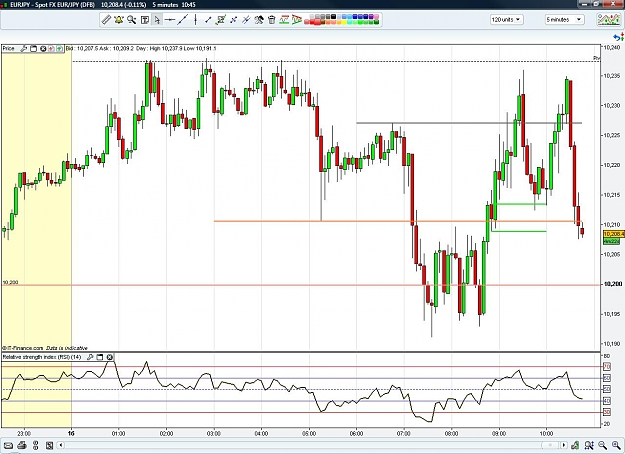Pick the pink color swatch
Image resolution: width=625 pixels, height=454 pixels.
pyautogui.click(x=376, y=17)
